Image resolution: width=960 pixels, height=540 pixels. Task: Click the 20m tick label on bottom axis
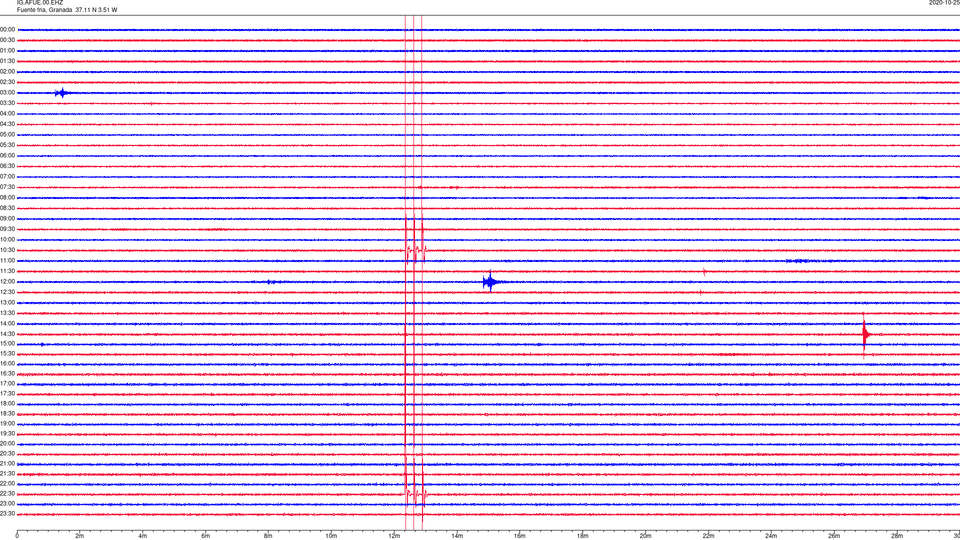tap(645, 536)
